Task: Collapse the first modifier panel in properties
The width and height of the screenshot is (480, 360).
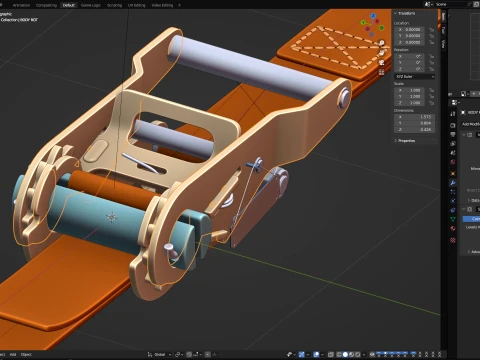Action: [x=464, y=135]
